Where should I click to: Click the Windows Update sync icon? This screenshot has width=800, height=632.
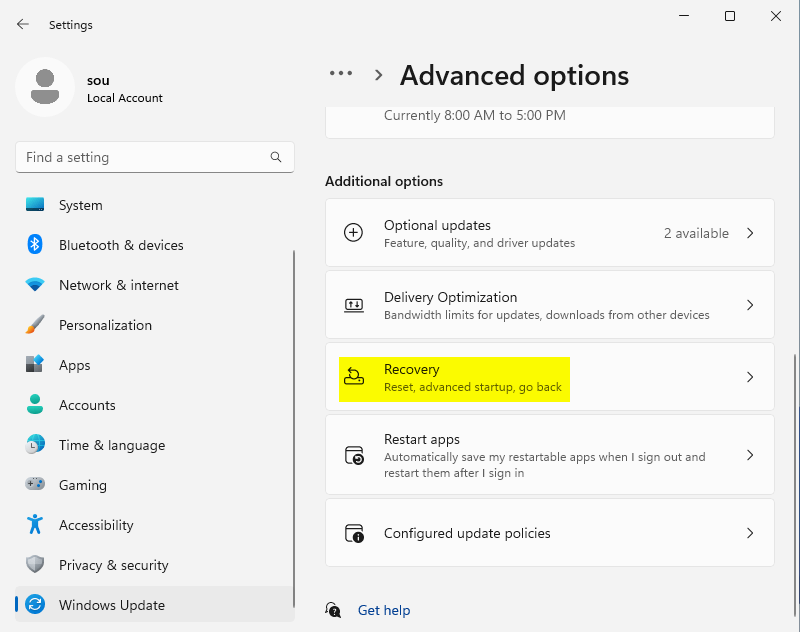coord(35,604)
